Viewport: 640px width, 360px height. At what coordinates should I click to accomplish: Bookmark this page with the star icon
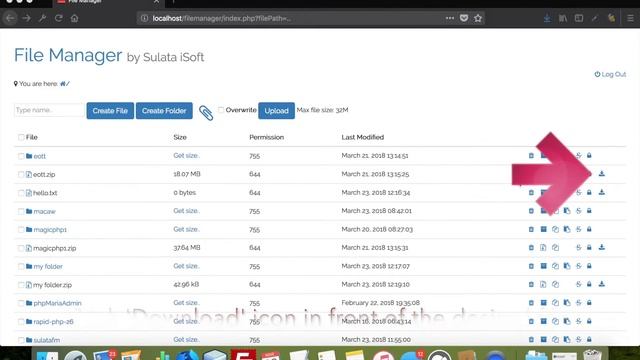point(478,18)
